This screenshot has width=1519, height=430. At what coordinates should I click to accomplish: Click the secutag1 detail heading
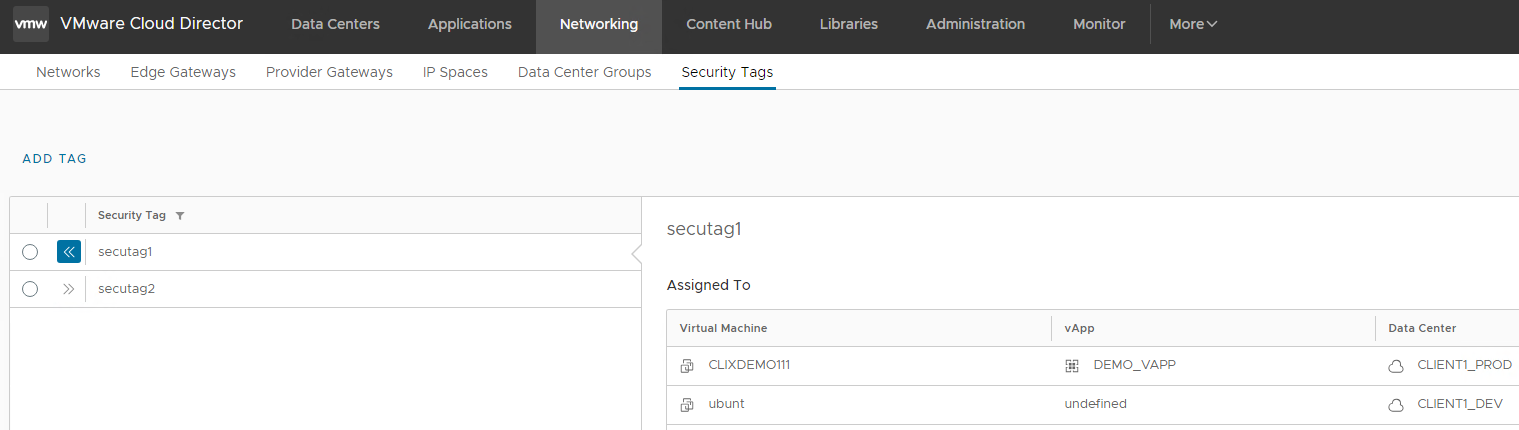pyautogui.click(x=704, y=229)
